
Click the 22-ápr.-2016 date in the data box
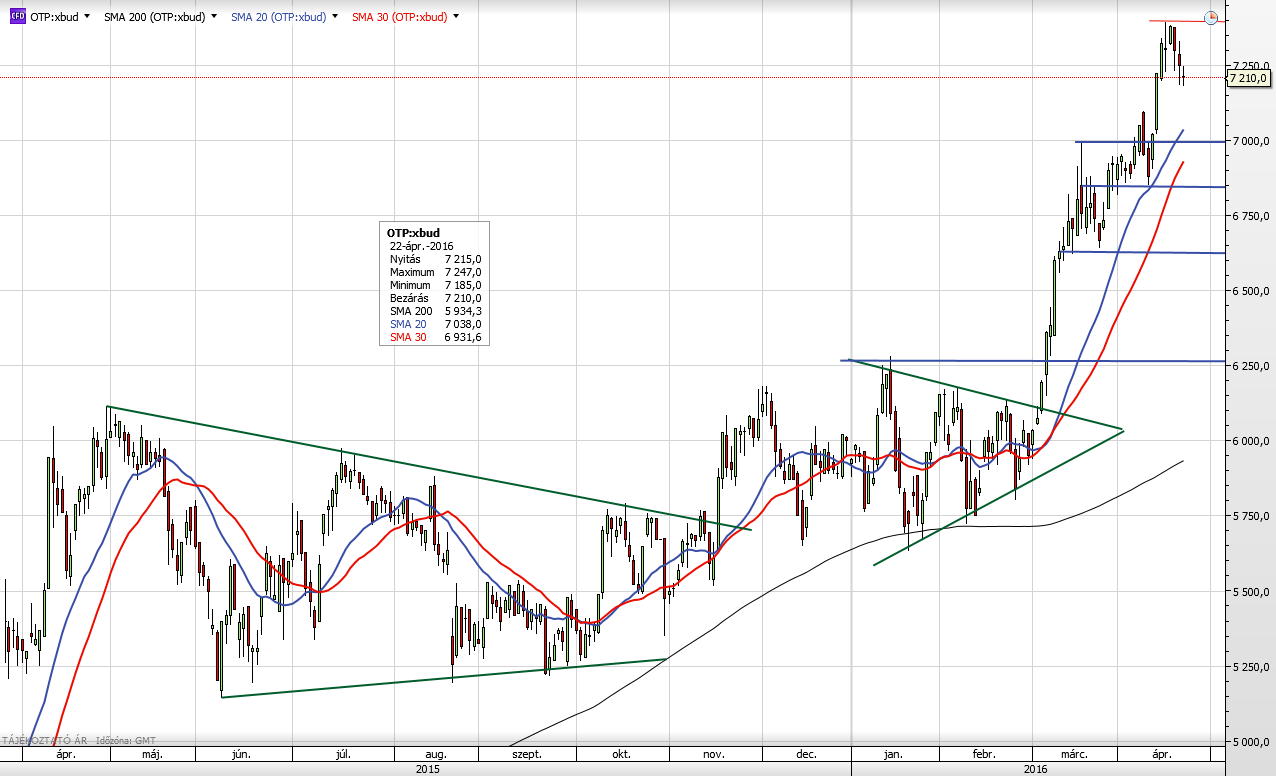tap(422, 246)
